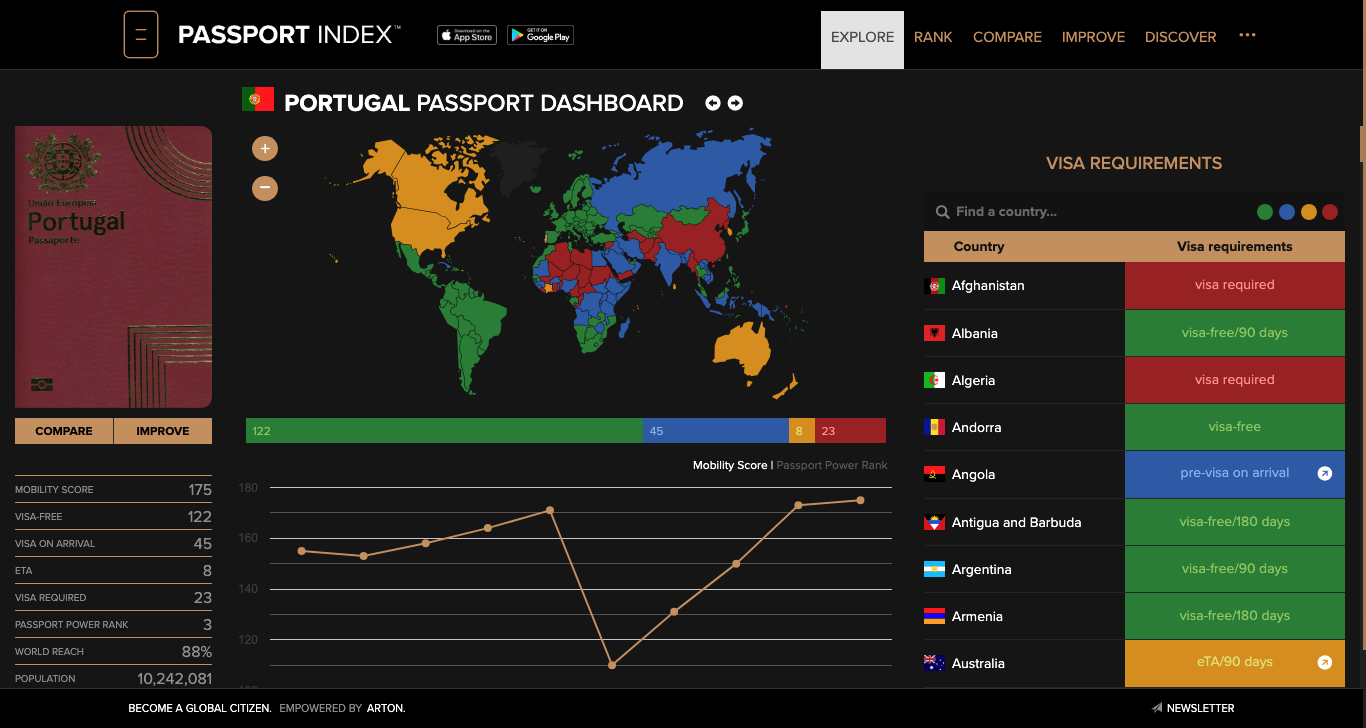Select Argentina in the country list
Image resolution: width=1366 pixels, height=728 pixels.
tap(981, 569)
